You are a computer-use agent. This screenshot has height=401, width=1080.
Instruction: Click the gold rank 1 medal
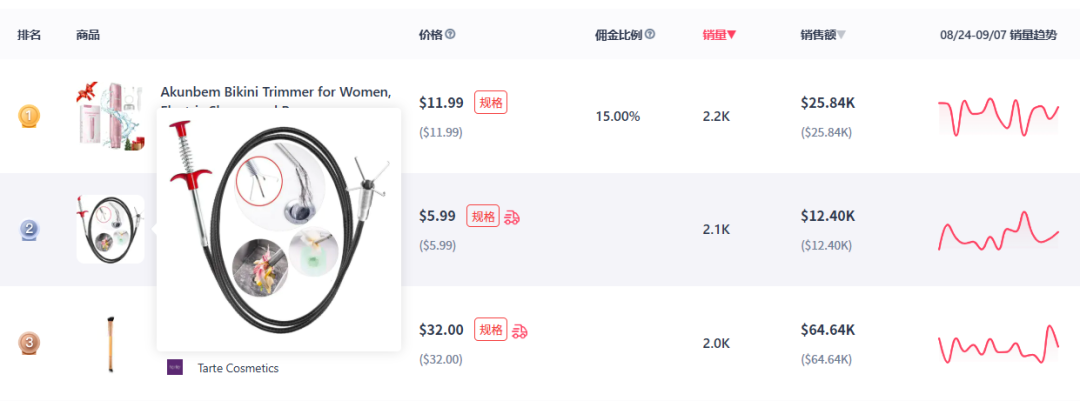28,116
